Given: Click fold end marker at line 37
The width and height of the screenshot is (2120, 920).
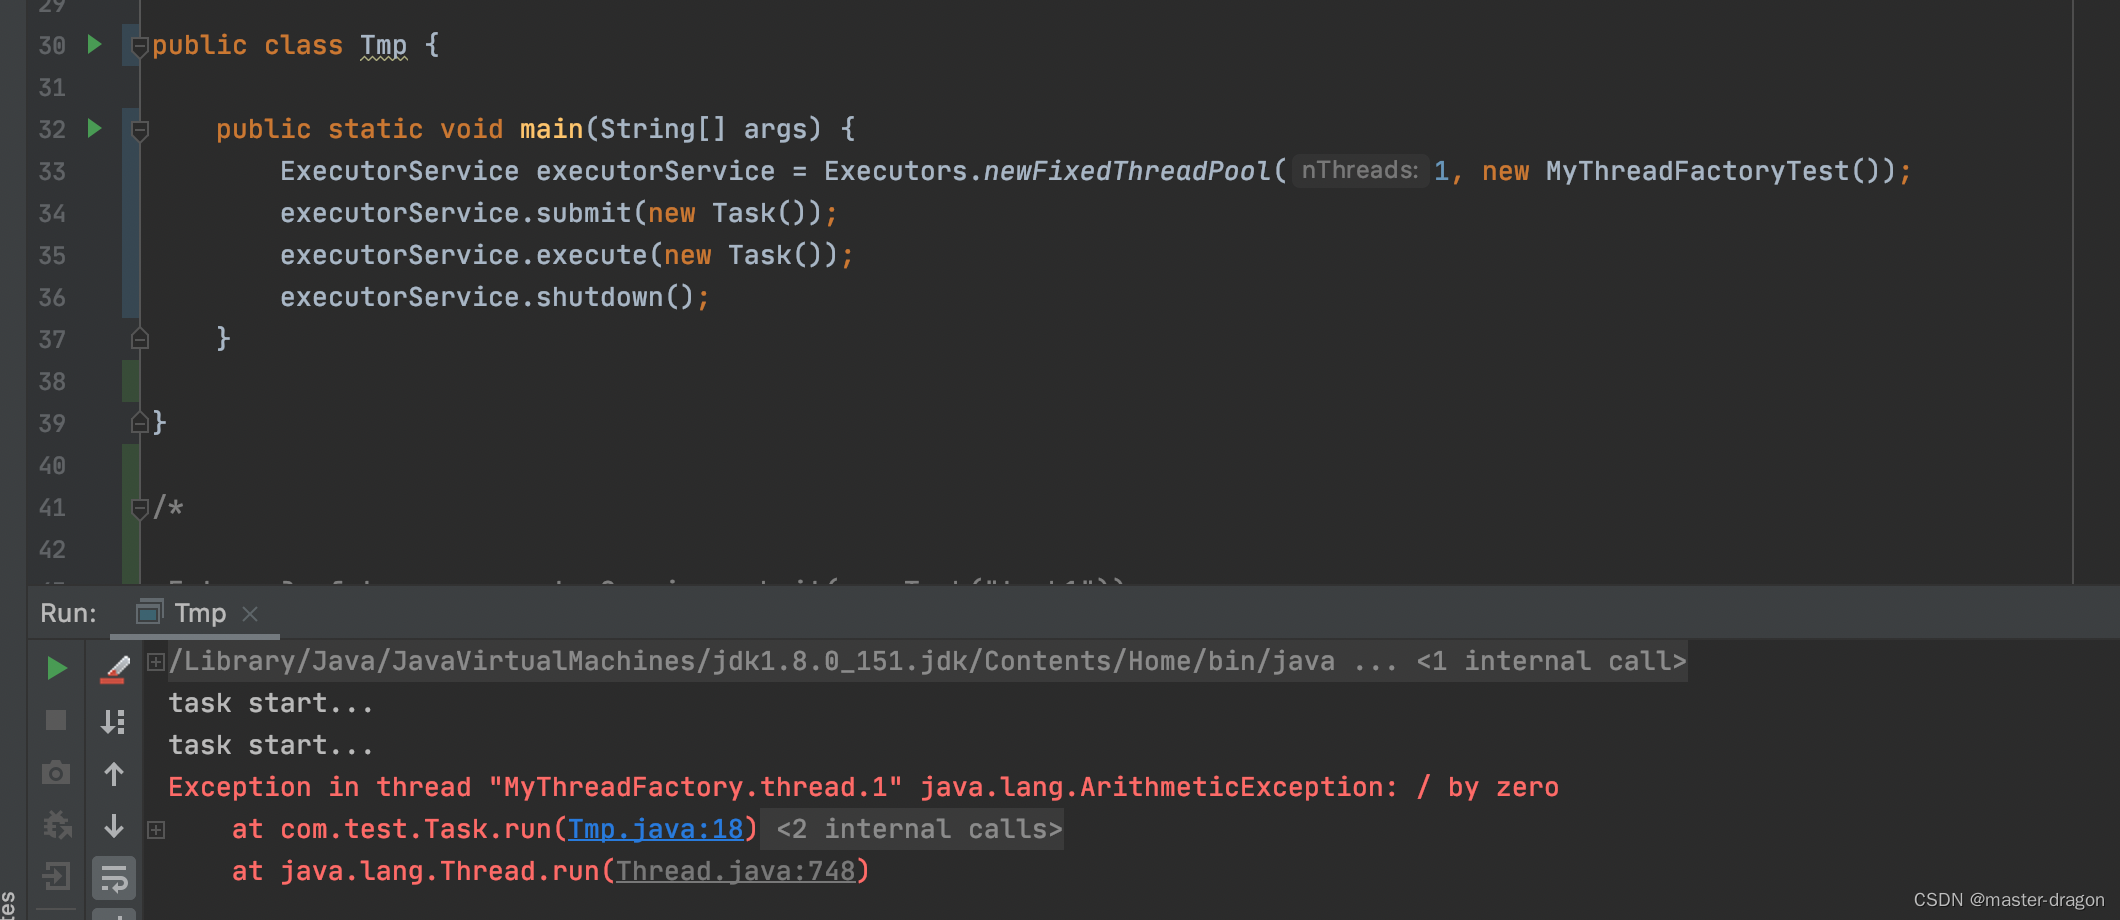Looking at the screenshot, I should tap(140, 339).
